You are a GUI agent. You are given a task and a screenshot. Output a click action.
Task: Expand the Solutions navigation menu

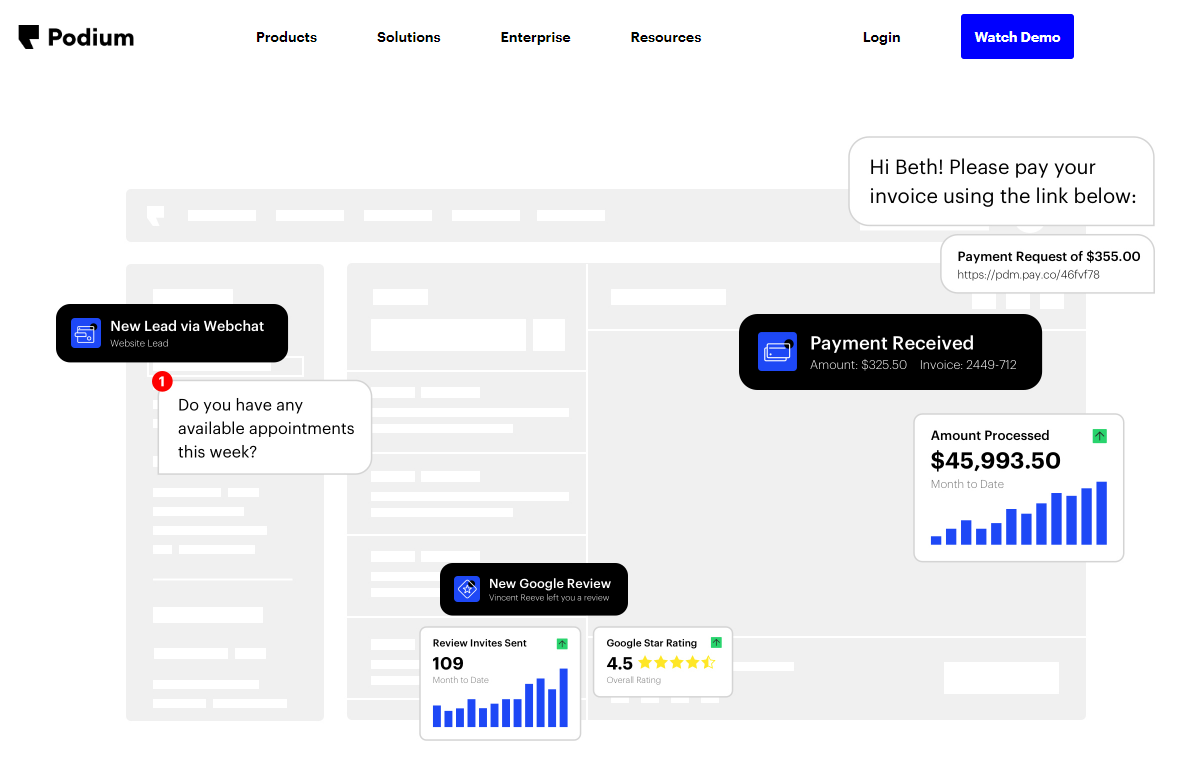pos(408,37)
